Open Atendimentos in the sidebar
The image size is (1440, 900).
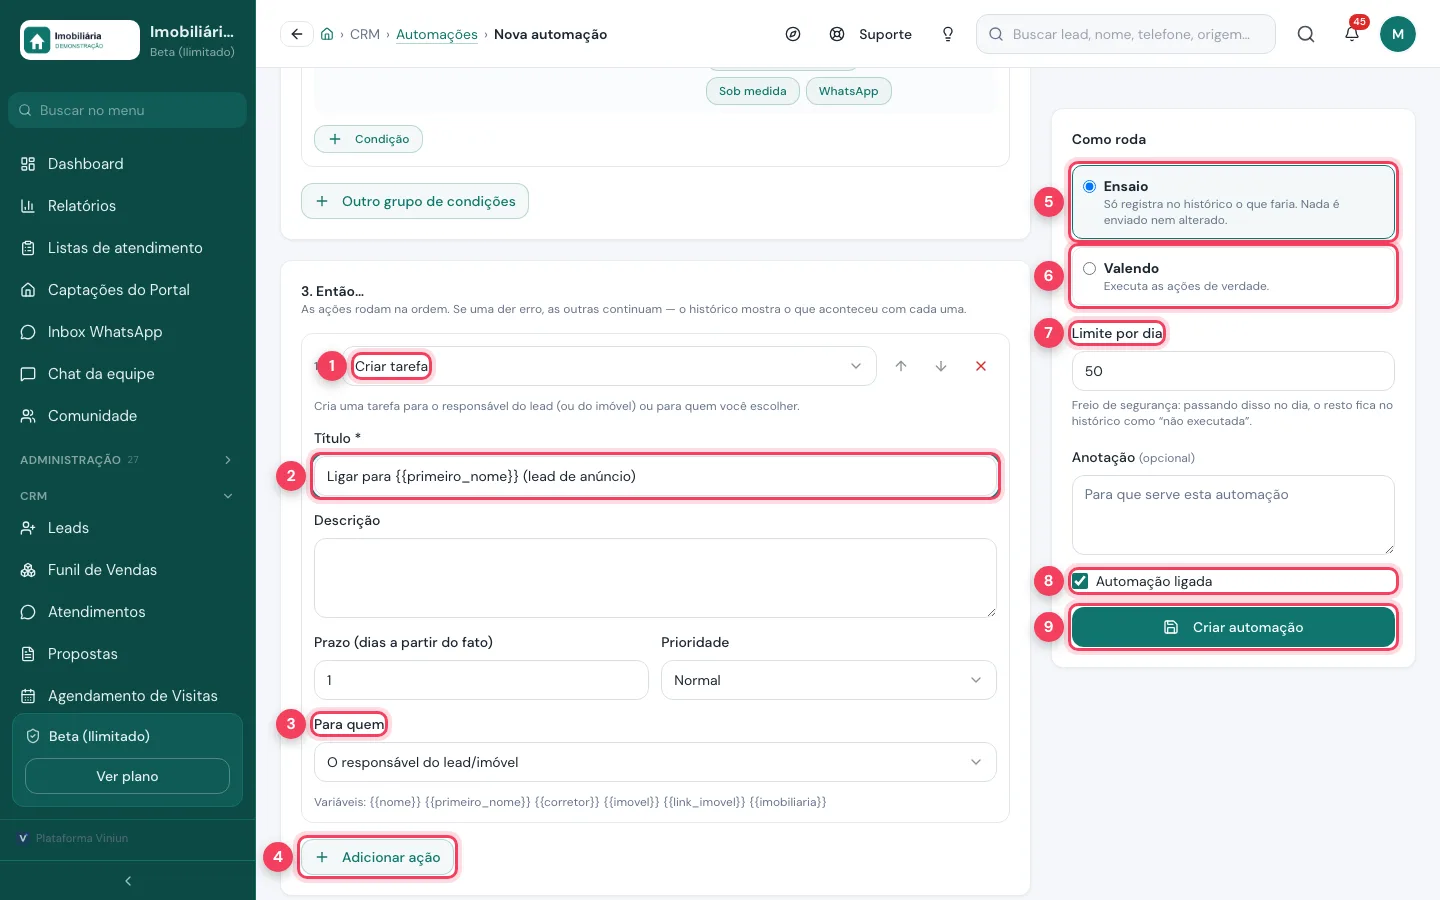pyautogui.click(x=127, y=612)
